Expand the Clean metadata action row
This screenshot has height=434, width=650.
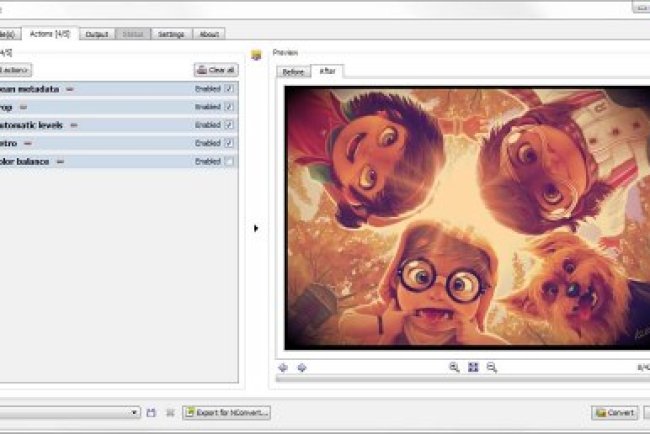coord(119,89)
